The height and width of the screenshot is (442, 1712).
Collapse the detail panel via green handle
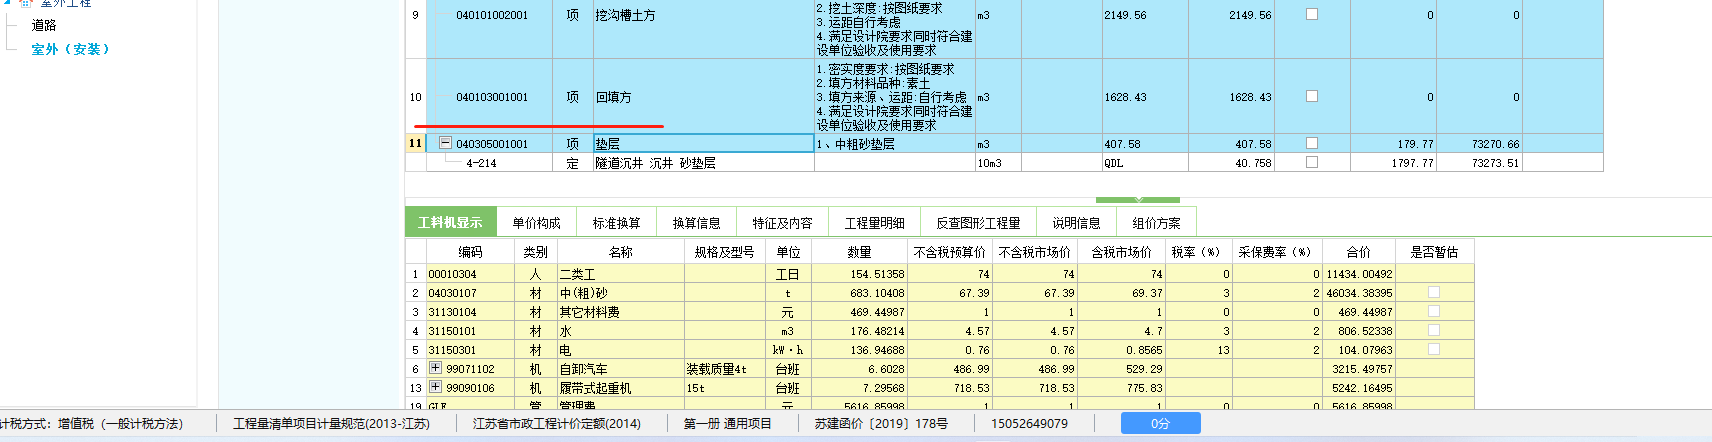[1137, 200]
